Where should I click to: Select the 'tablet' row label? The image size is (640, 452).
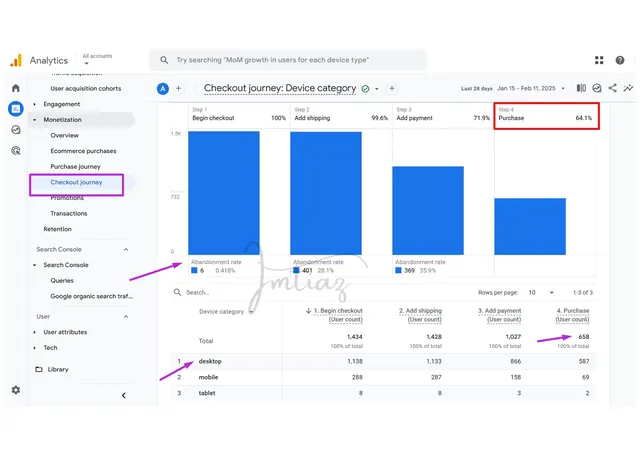click(207, 393)
